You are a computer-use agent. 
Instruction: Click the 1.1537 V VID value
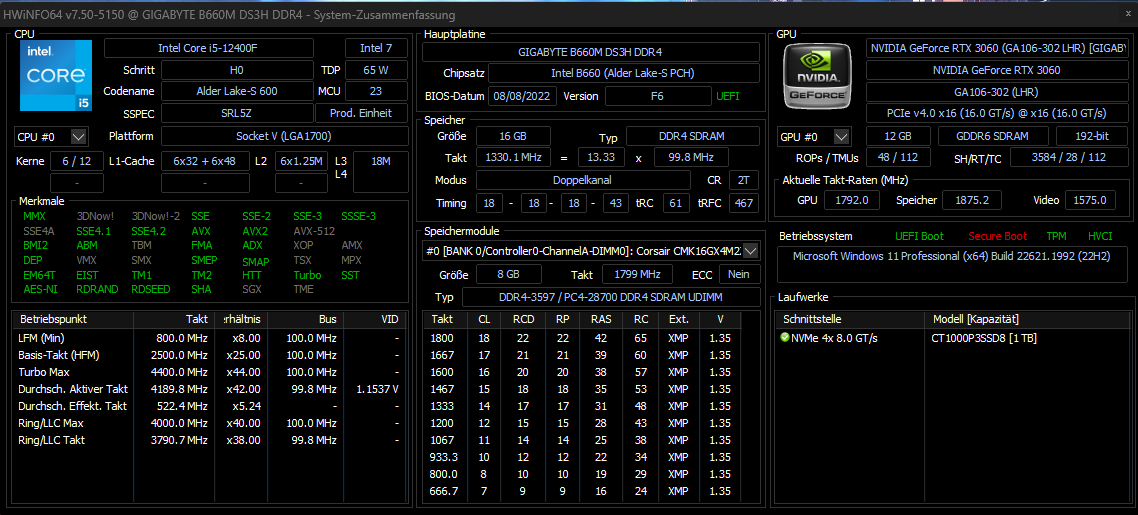coord(377,389)
